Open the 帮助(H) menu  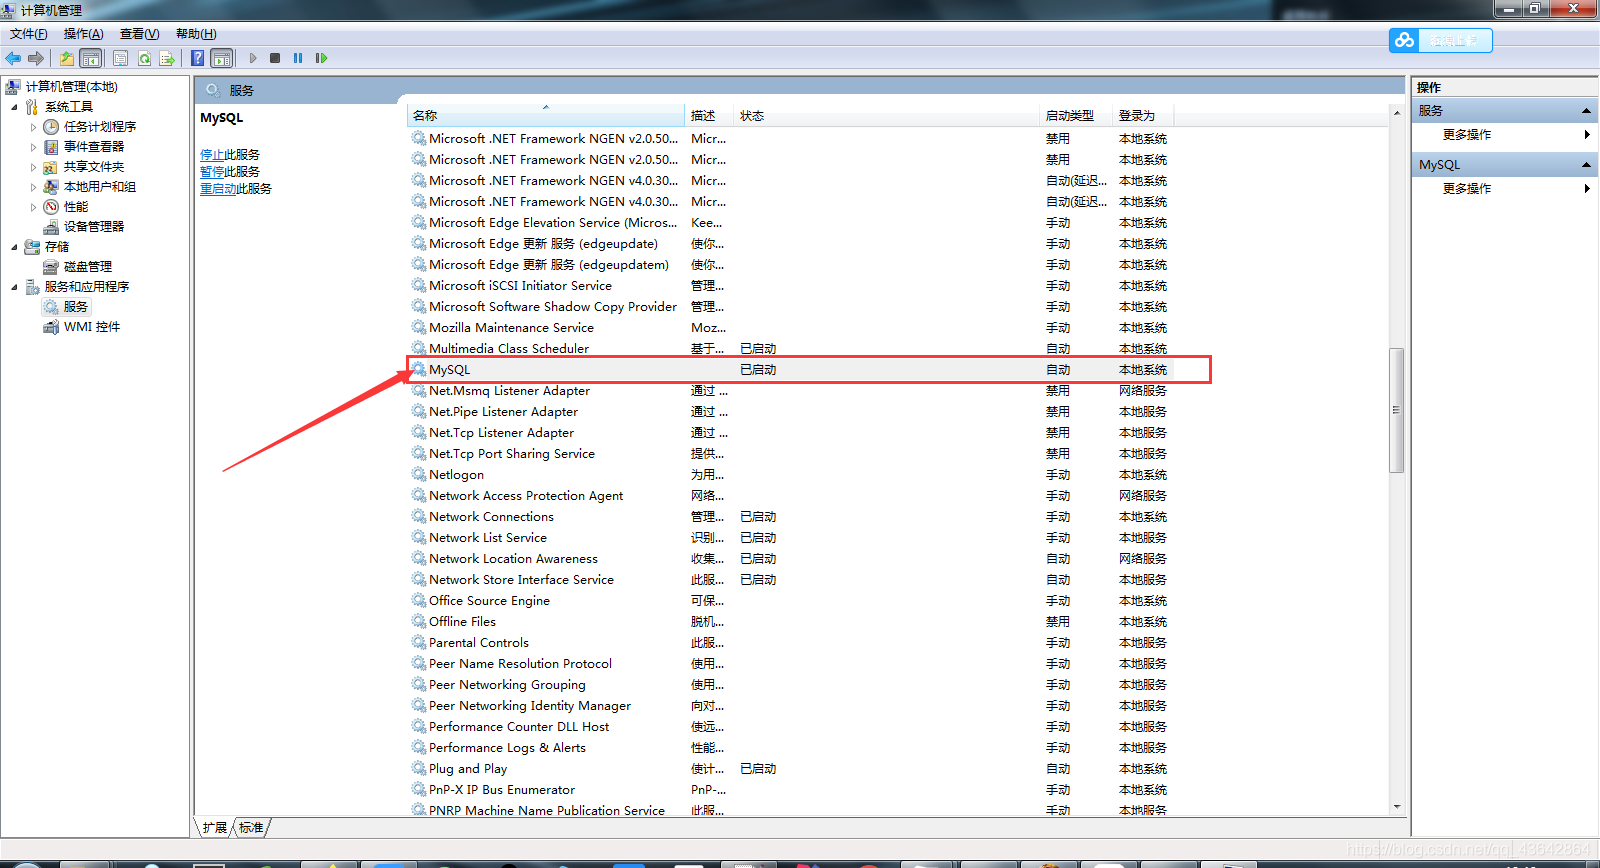196,34
